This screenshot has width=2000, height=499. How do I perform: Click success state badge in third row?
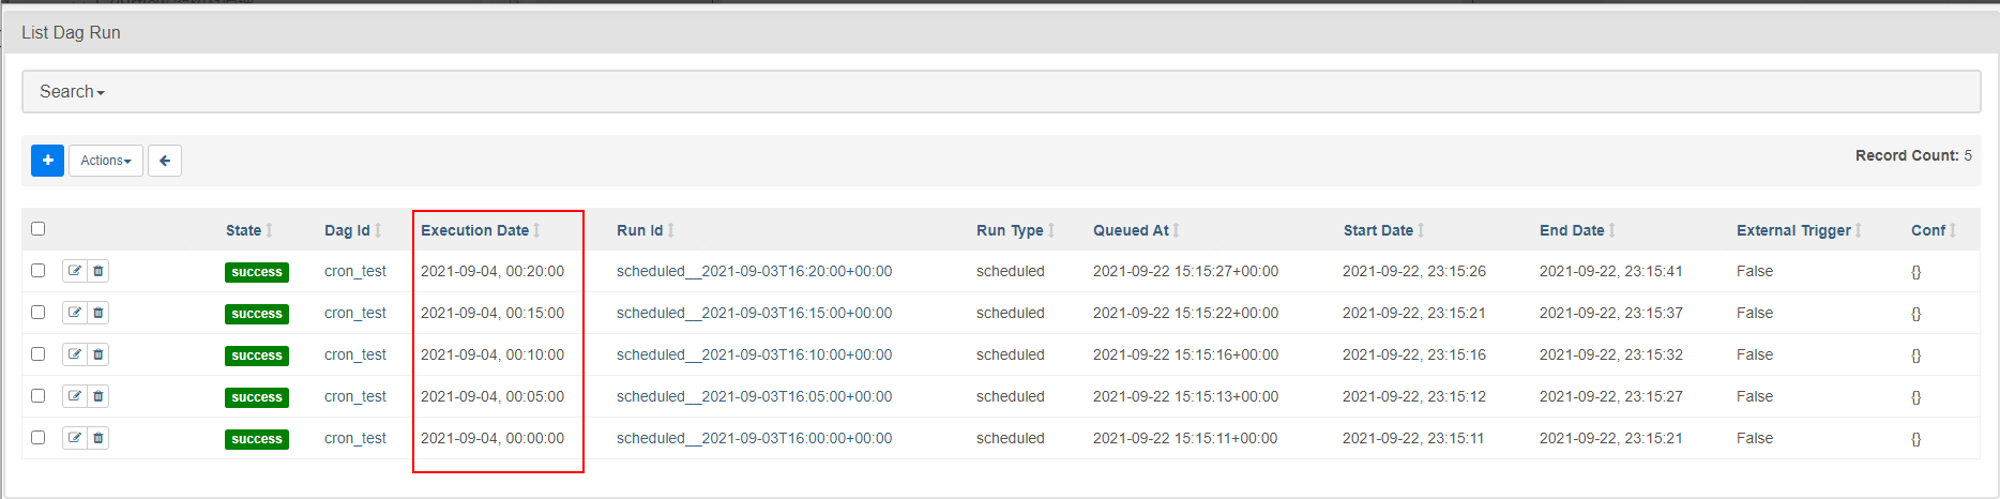257,356
